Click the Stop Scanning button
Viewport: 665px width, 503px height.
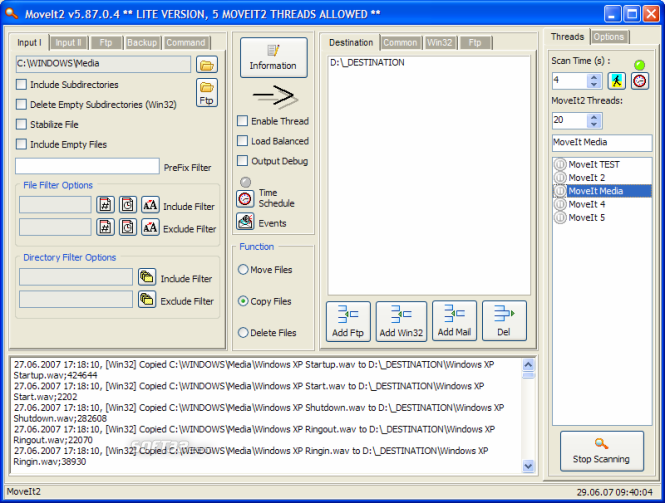pos(602,451)
